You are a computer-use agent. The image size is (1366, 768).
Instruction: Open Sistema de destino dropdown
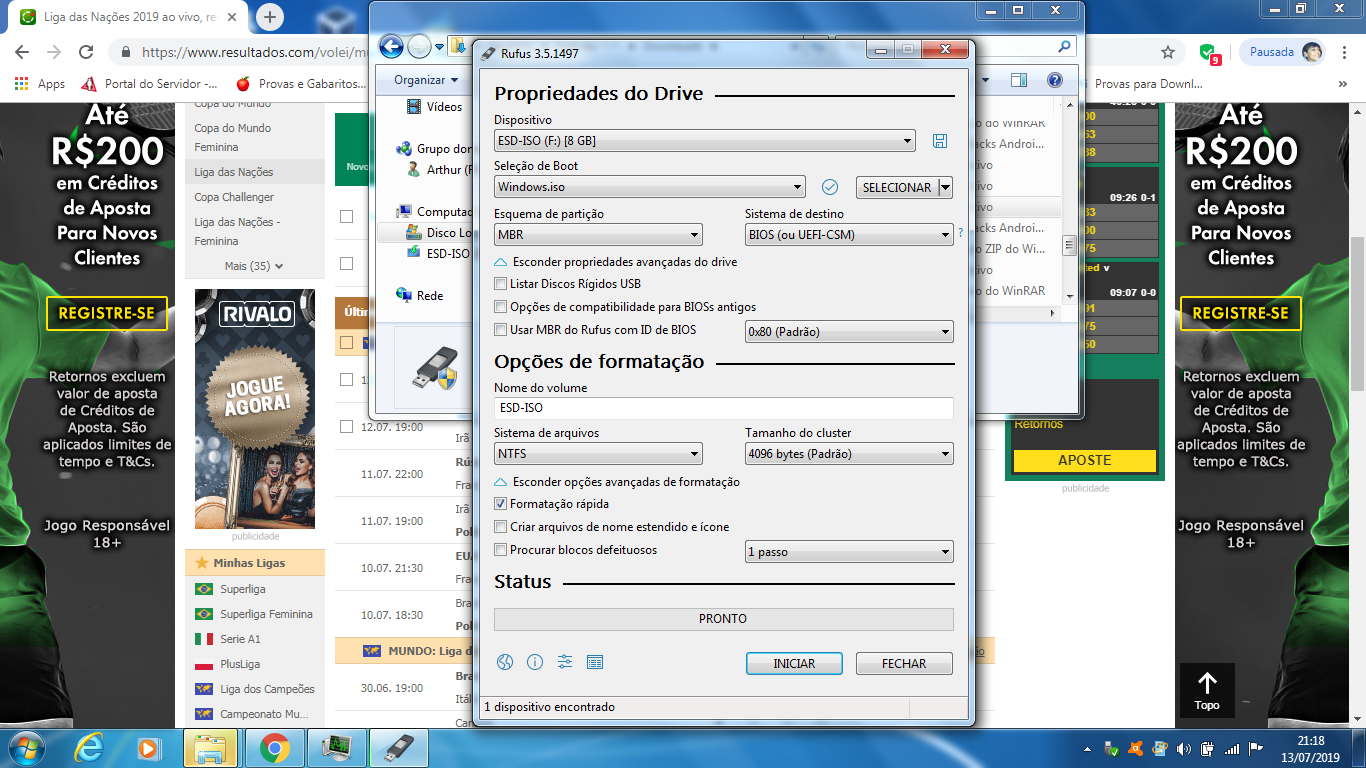(849, 235)
